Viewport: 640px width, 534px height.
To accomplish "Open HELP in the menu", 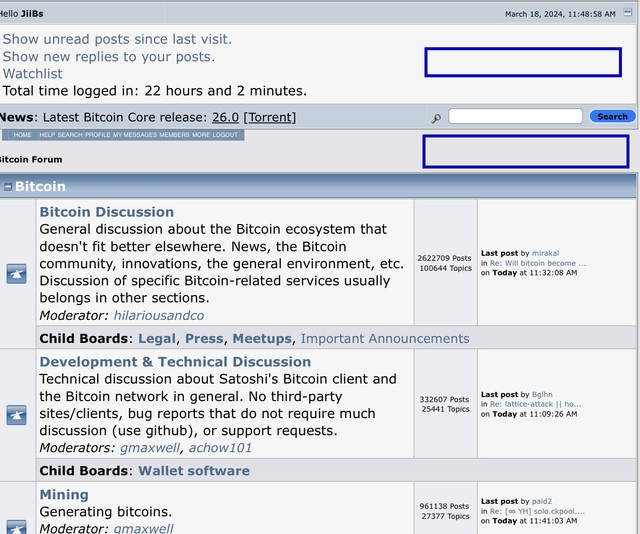I will tap(47, 135).
